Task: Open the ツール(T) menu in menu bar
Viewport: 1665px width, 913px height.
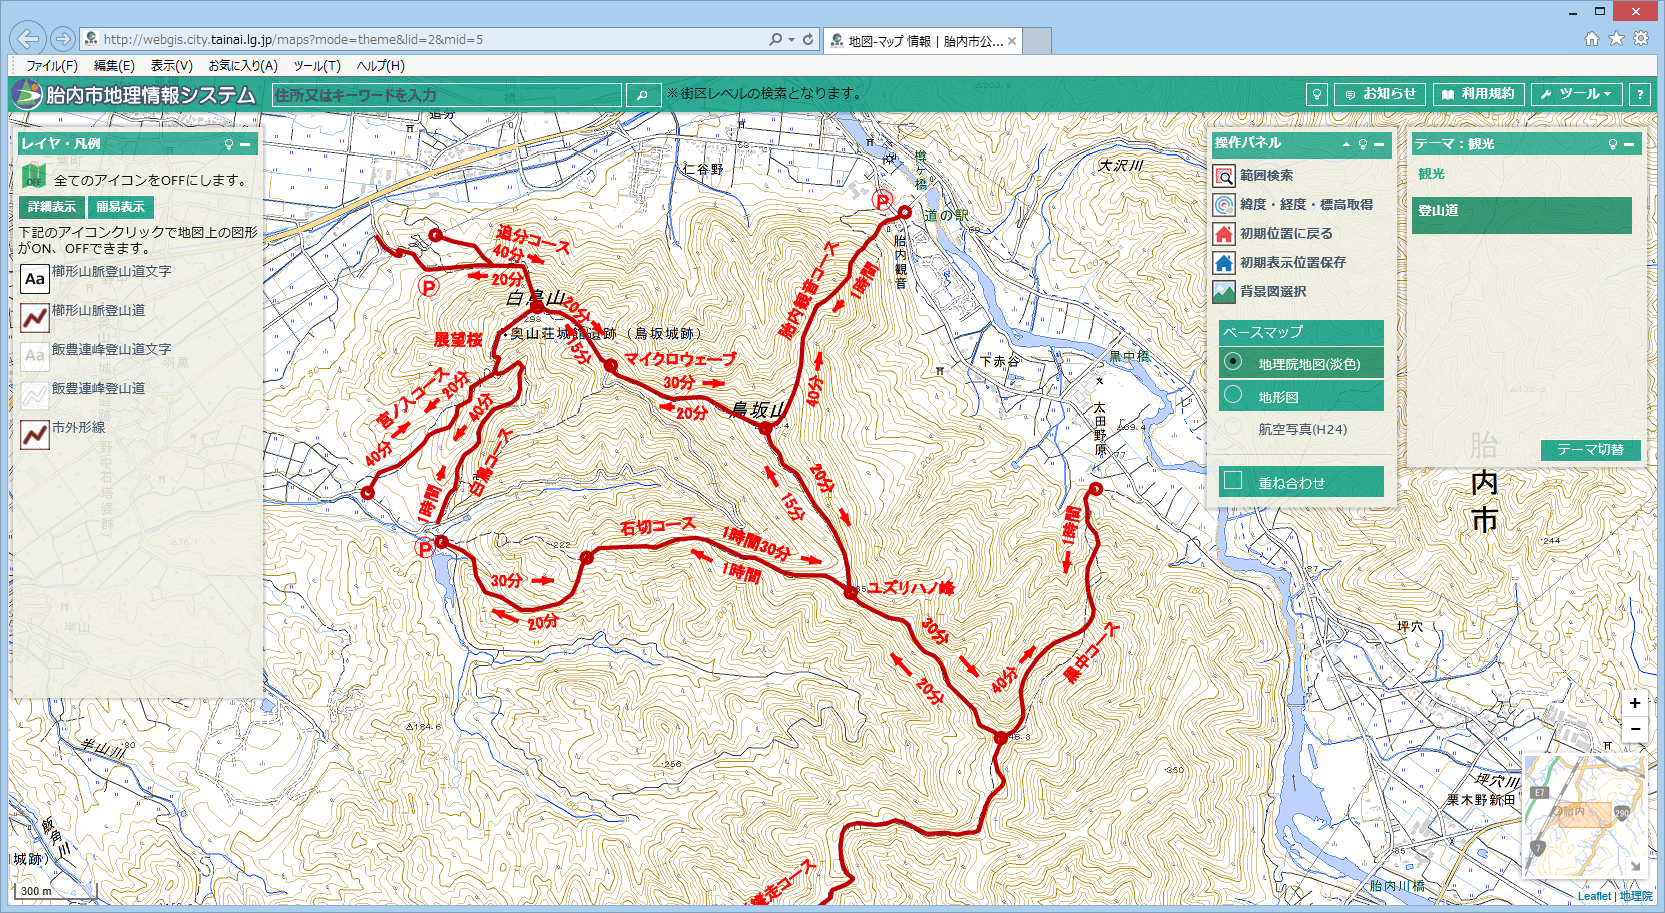Action: [x=317, y=66]
